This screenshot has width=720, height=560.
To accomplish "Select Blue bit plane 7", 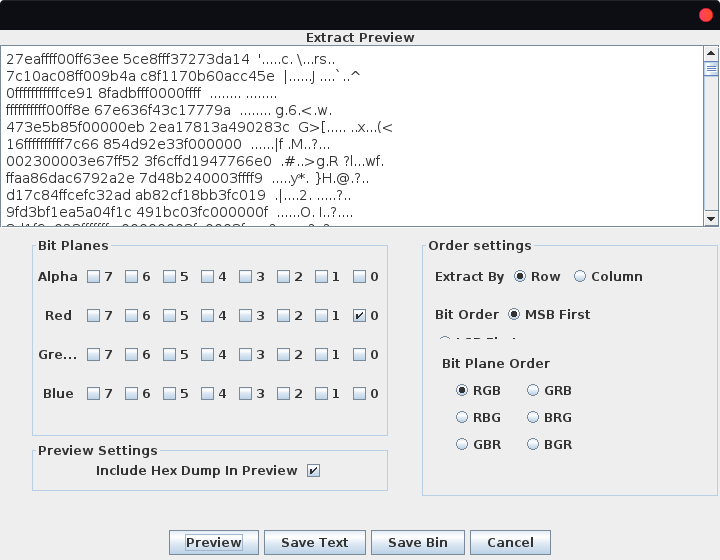I will (94, 393).
